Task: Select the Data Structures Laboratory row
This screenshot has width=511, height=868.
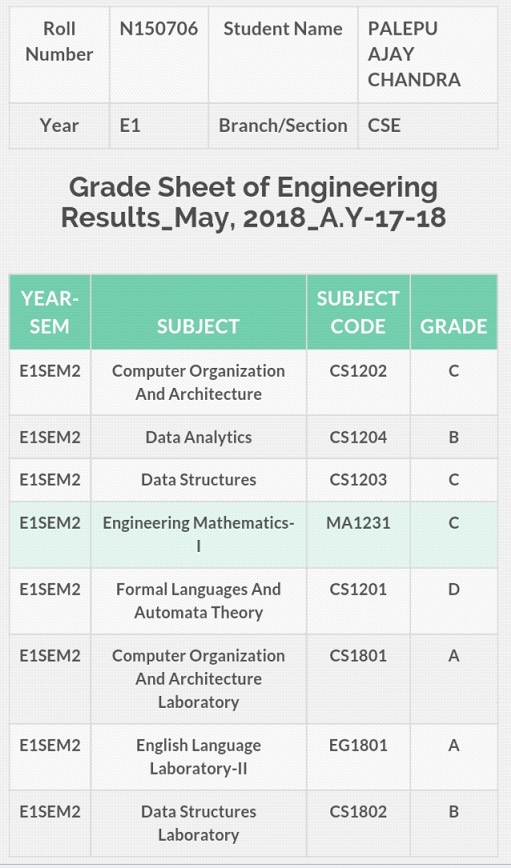Action: coord(254,823)
